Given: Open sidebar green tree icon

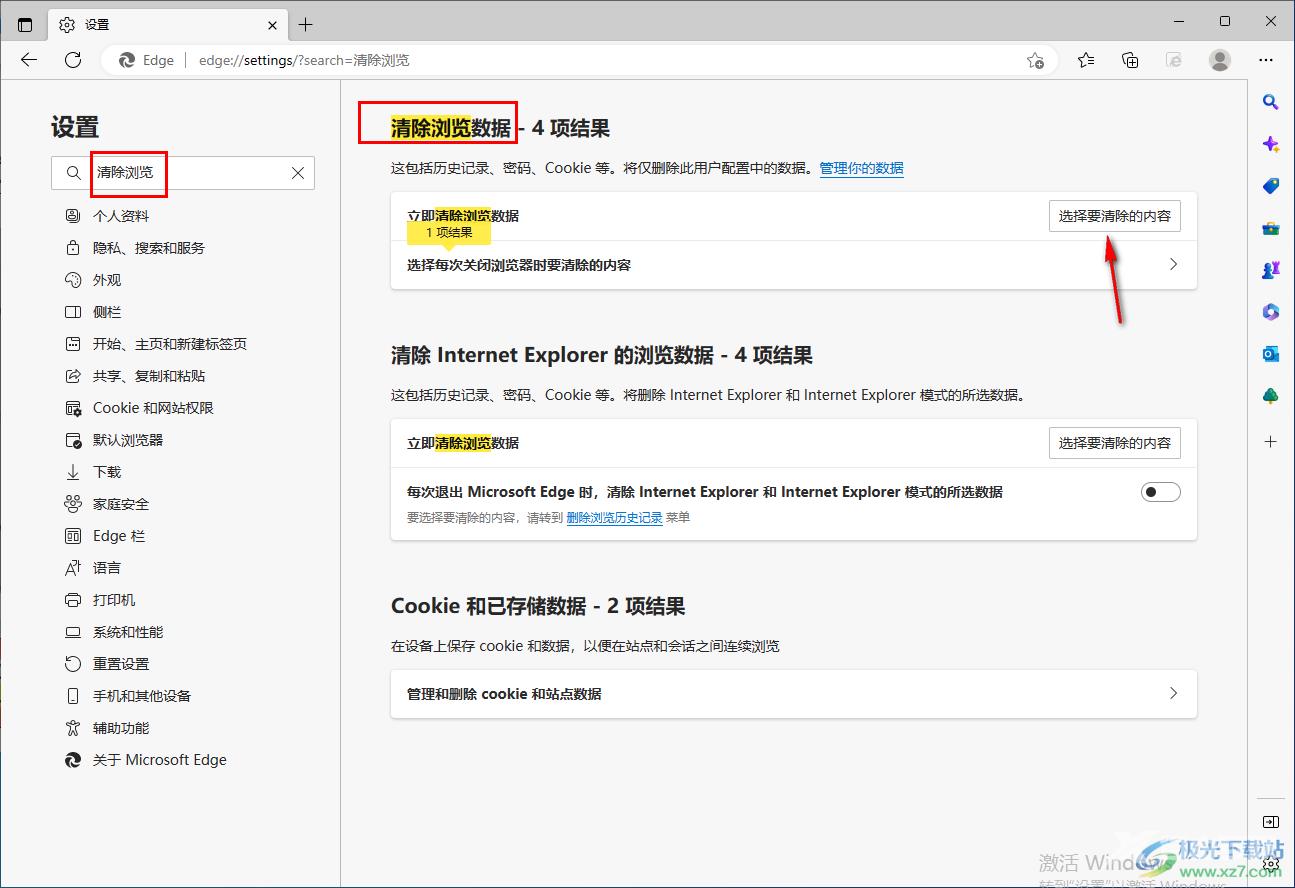Looking at the screenshot, I should (1271, 396).
